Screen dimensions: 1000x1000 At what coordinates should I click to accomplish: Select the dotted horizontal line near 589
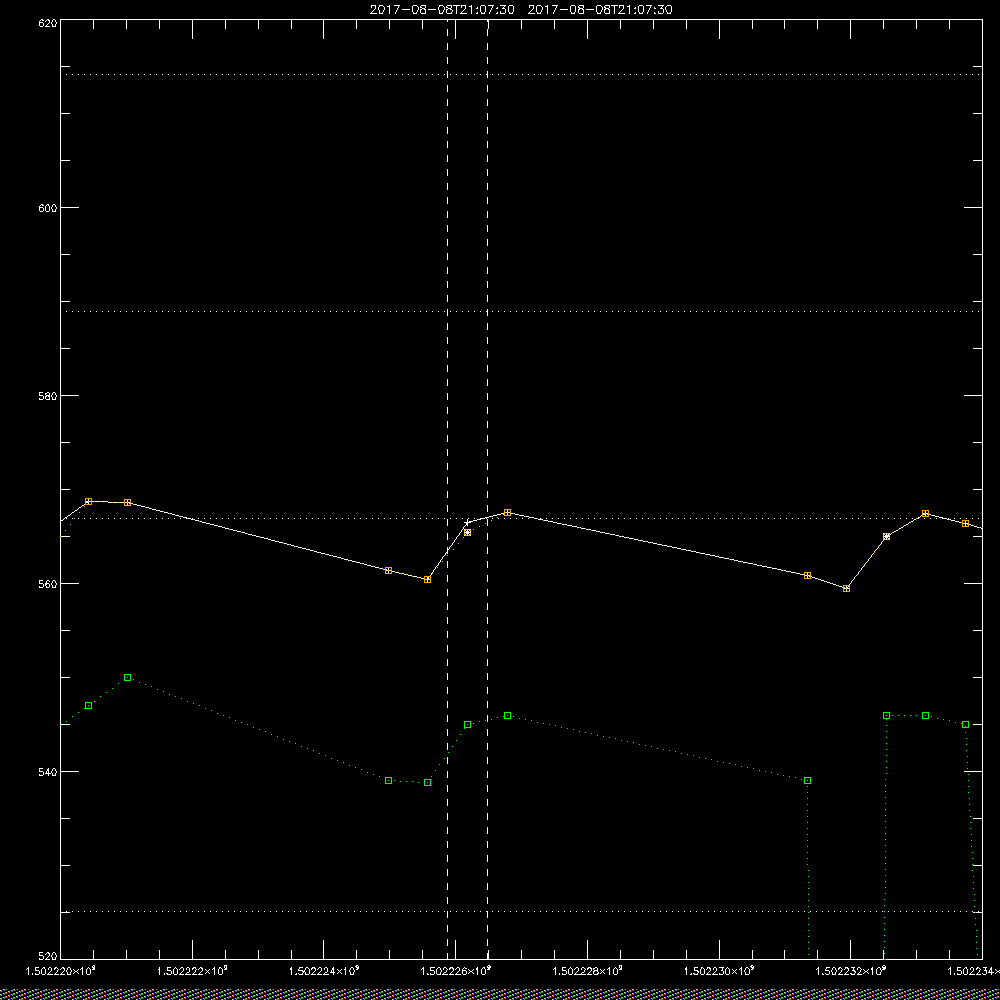click(x=521, y=311)
